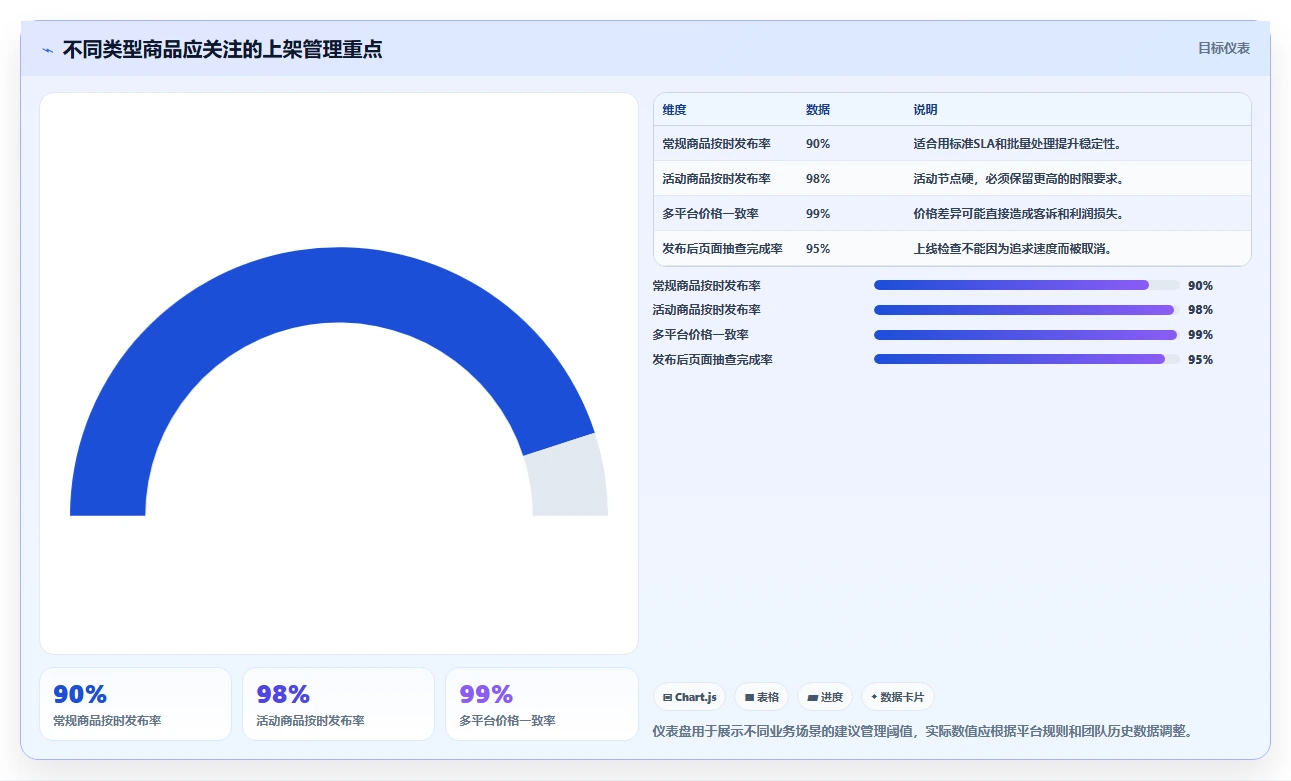The width and height of the screenshot is (1291, 781).
Task: Click the 常规商品按时发布率 90% progress bar
Action: (x=1027, y=285)
